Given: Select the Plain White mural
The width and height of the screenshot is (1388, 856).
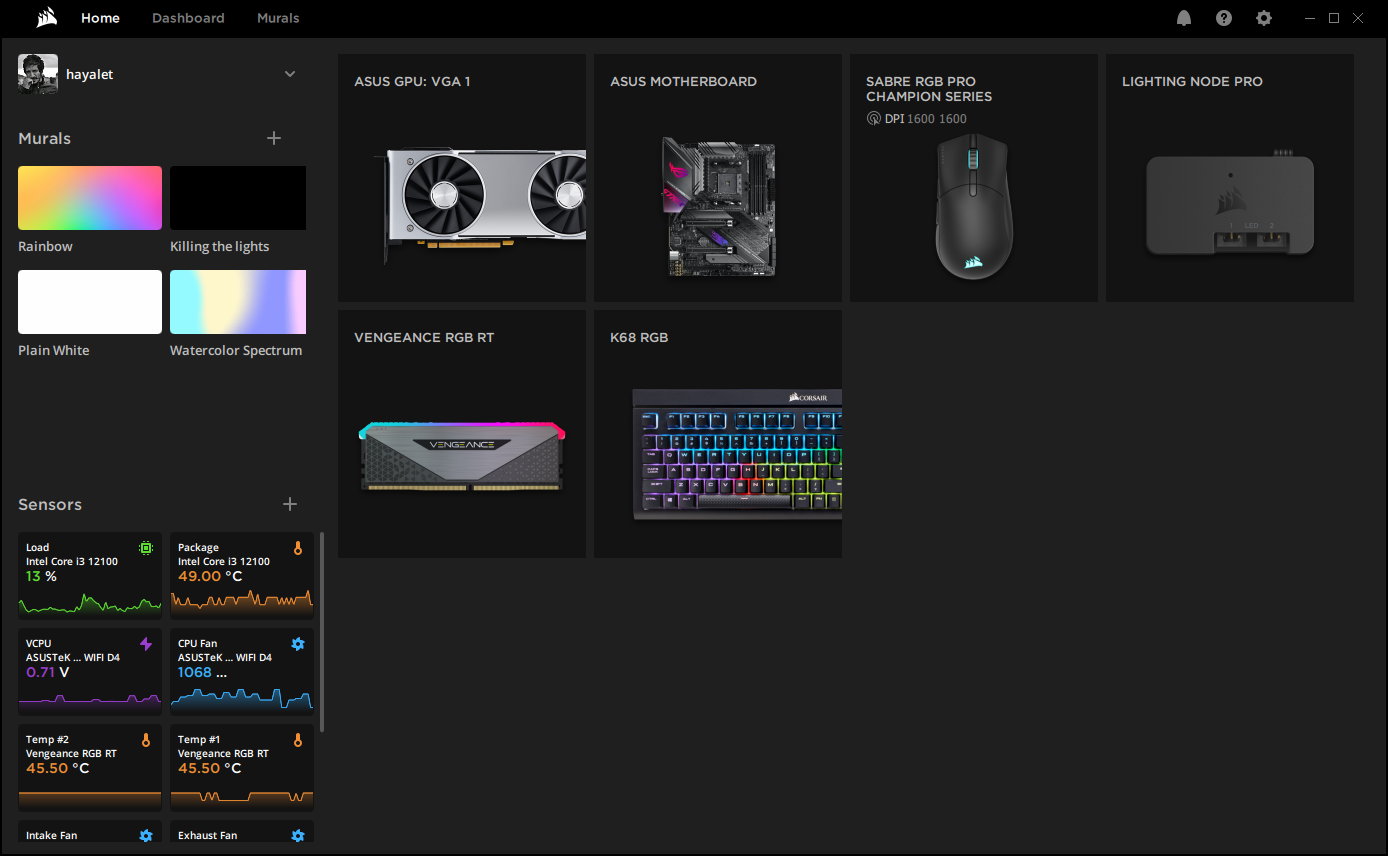Looking at the screenshot, I should 90,302.
